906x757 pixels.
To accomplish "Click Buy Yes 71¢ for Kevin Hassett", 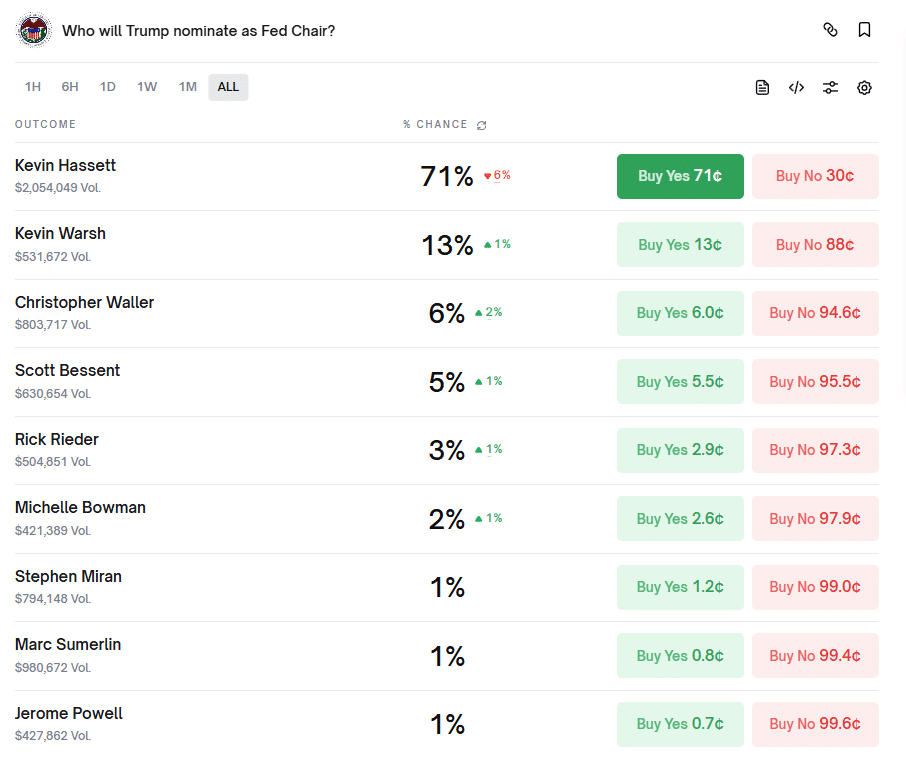I will tap(680, 176).
